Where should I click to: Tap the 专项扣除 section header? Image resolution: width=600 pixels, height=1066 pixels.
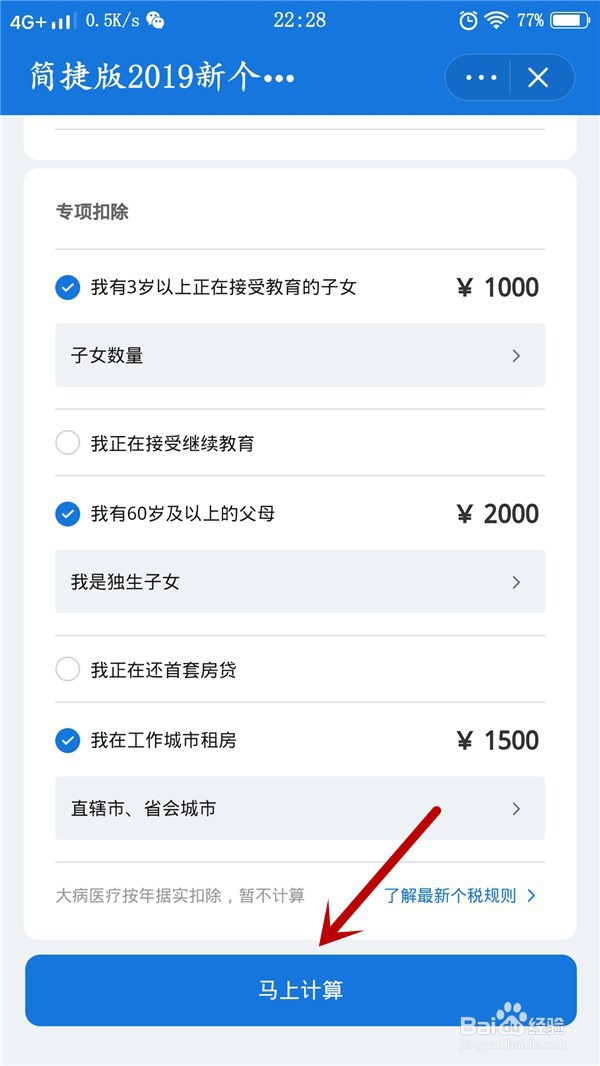[x=92, y=212]
